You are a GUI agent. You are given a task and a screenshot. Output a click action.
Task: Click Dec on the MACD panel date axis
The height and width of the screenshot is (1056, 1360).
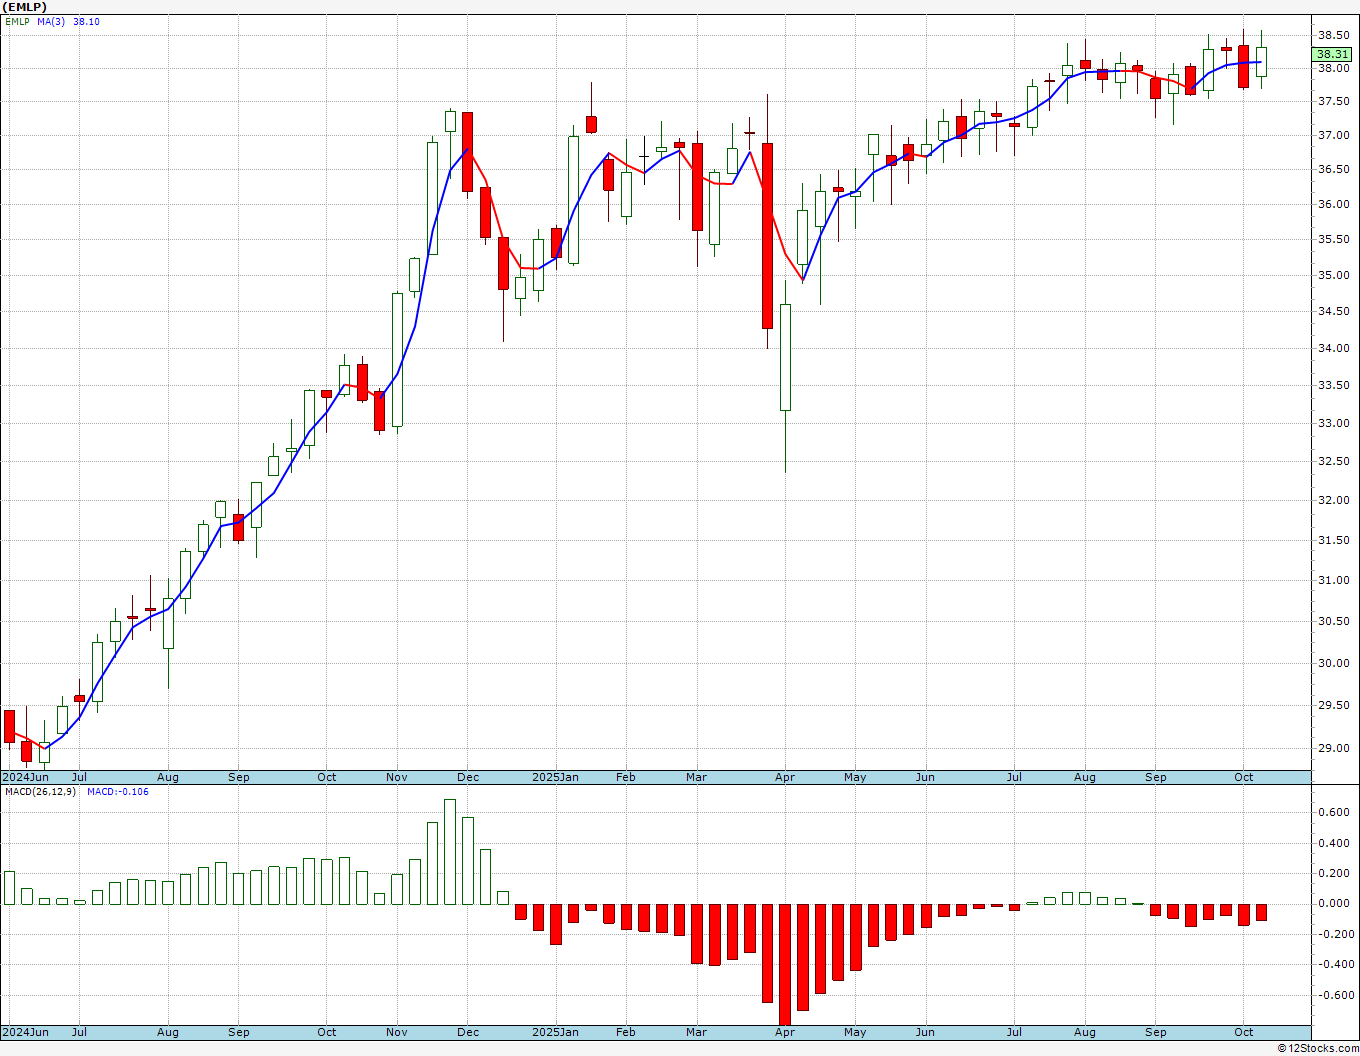(468, 1032)
